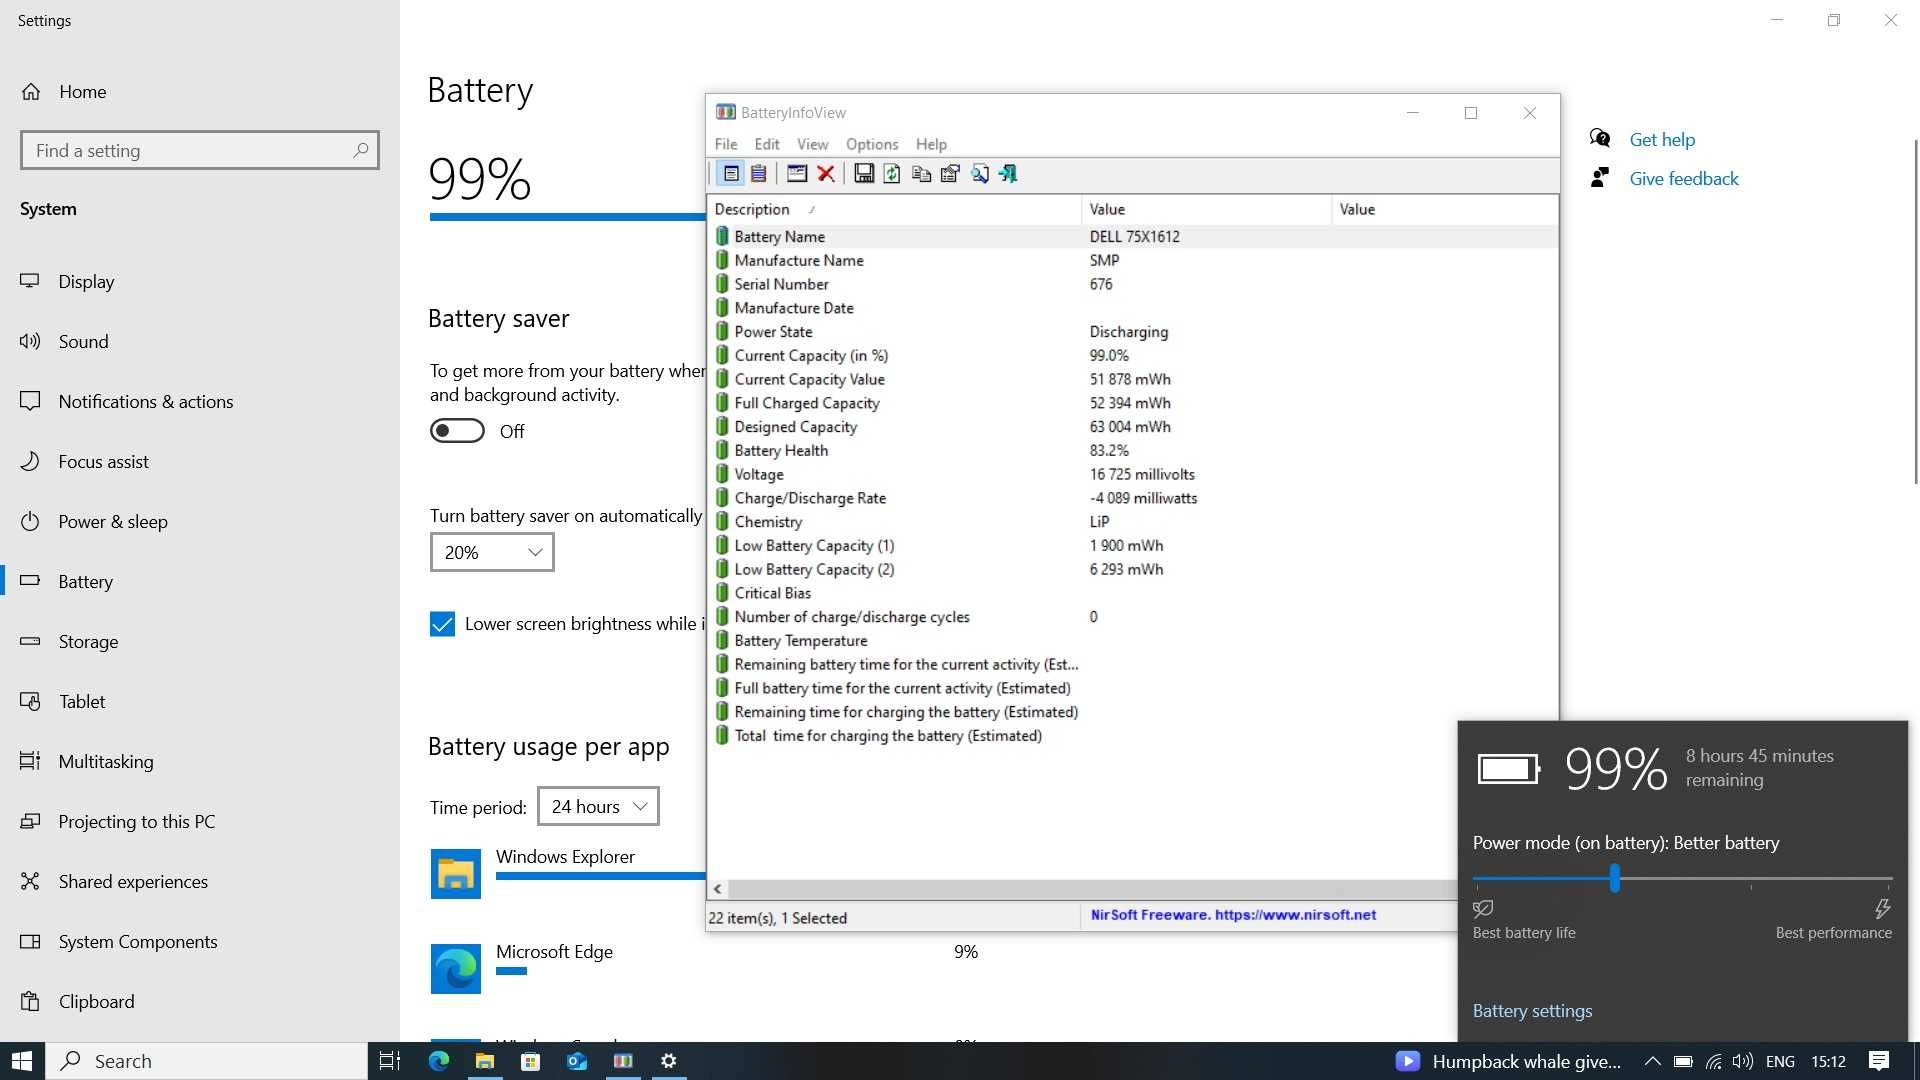This screenshot has width=1920, height=1080.
Task: Open Storage settings in sidebar
Action: pyautogui.click(x=200, y=642)
